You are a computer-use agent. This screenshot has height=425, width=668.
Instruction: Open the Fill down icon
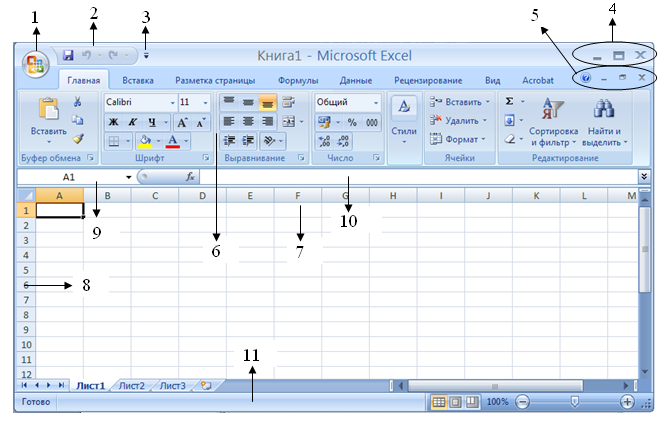point(510,121)
